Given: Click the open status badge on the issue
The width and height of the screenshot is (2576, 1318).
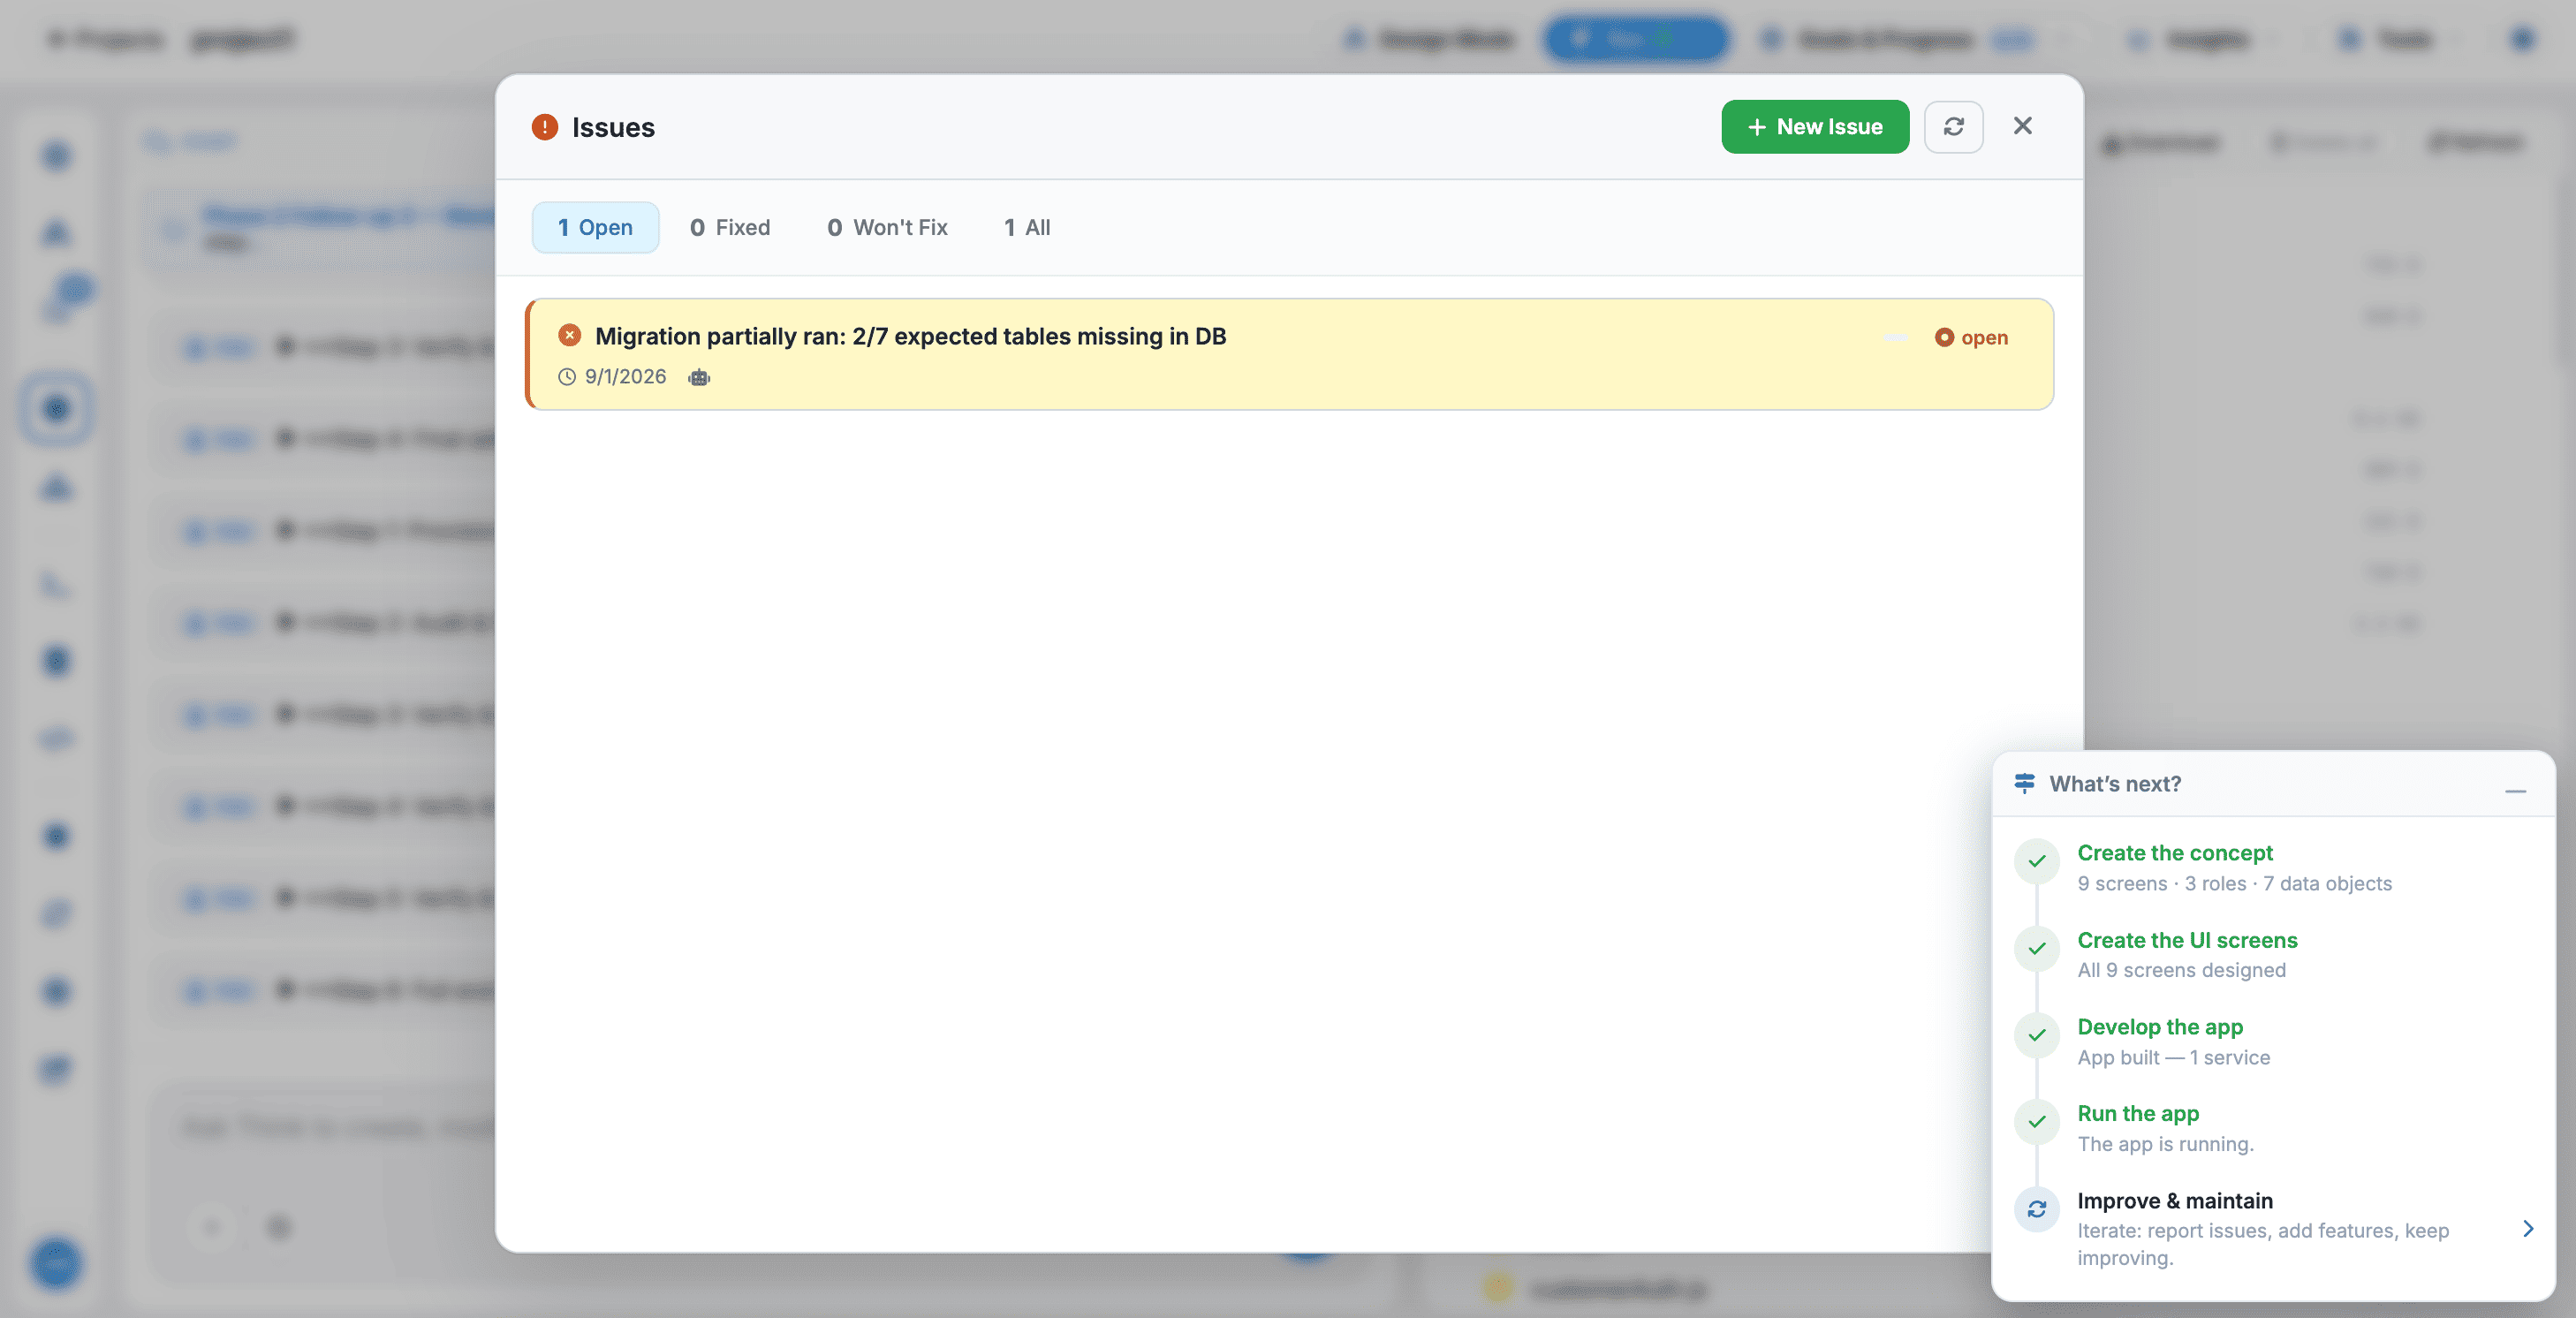Looking at the screenshot, I should click(1971, 338).
